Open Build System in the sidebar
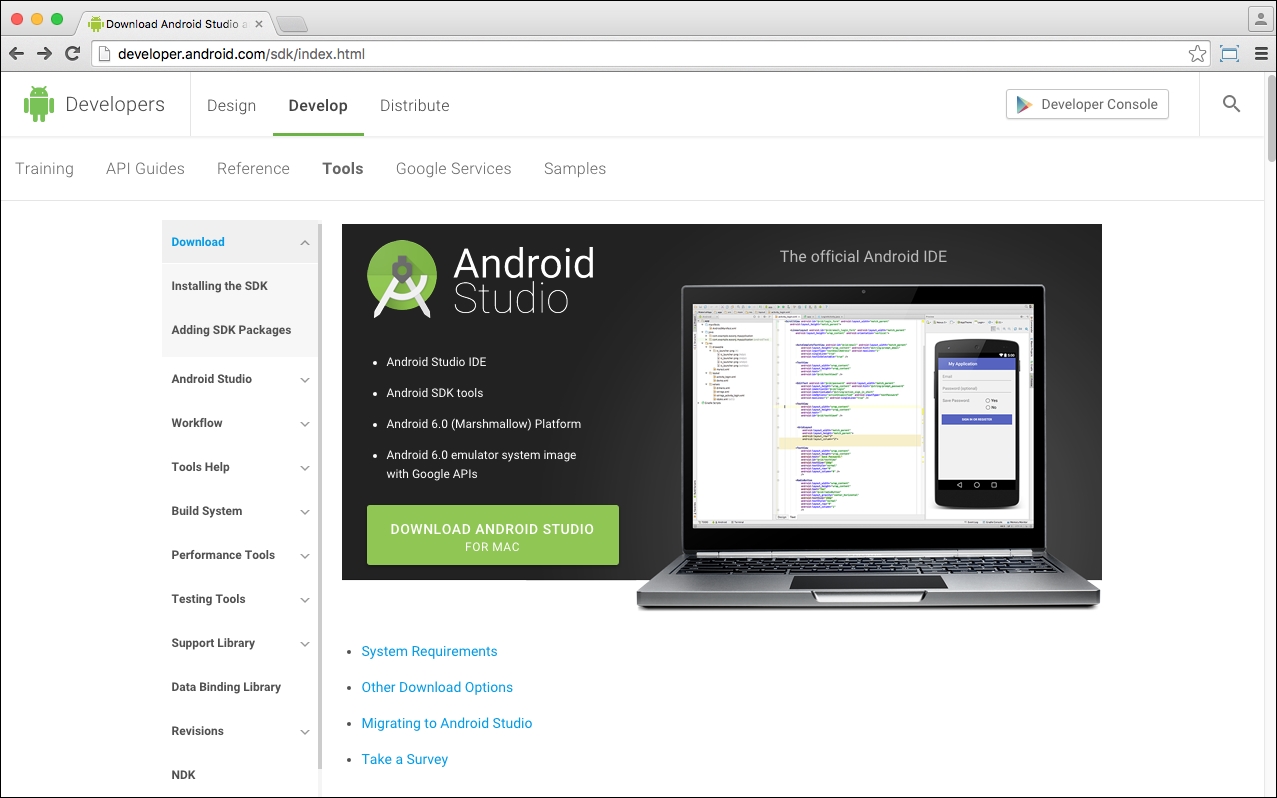The width and height of the screenshot is (1277, 798). 207,511
